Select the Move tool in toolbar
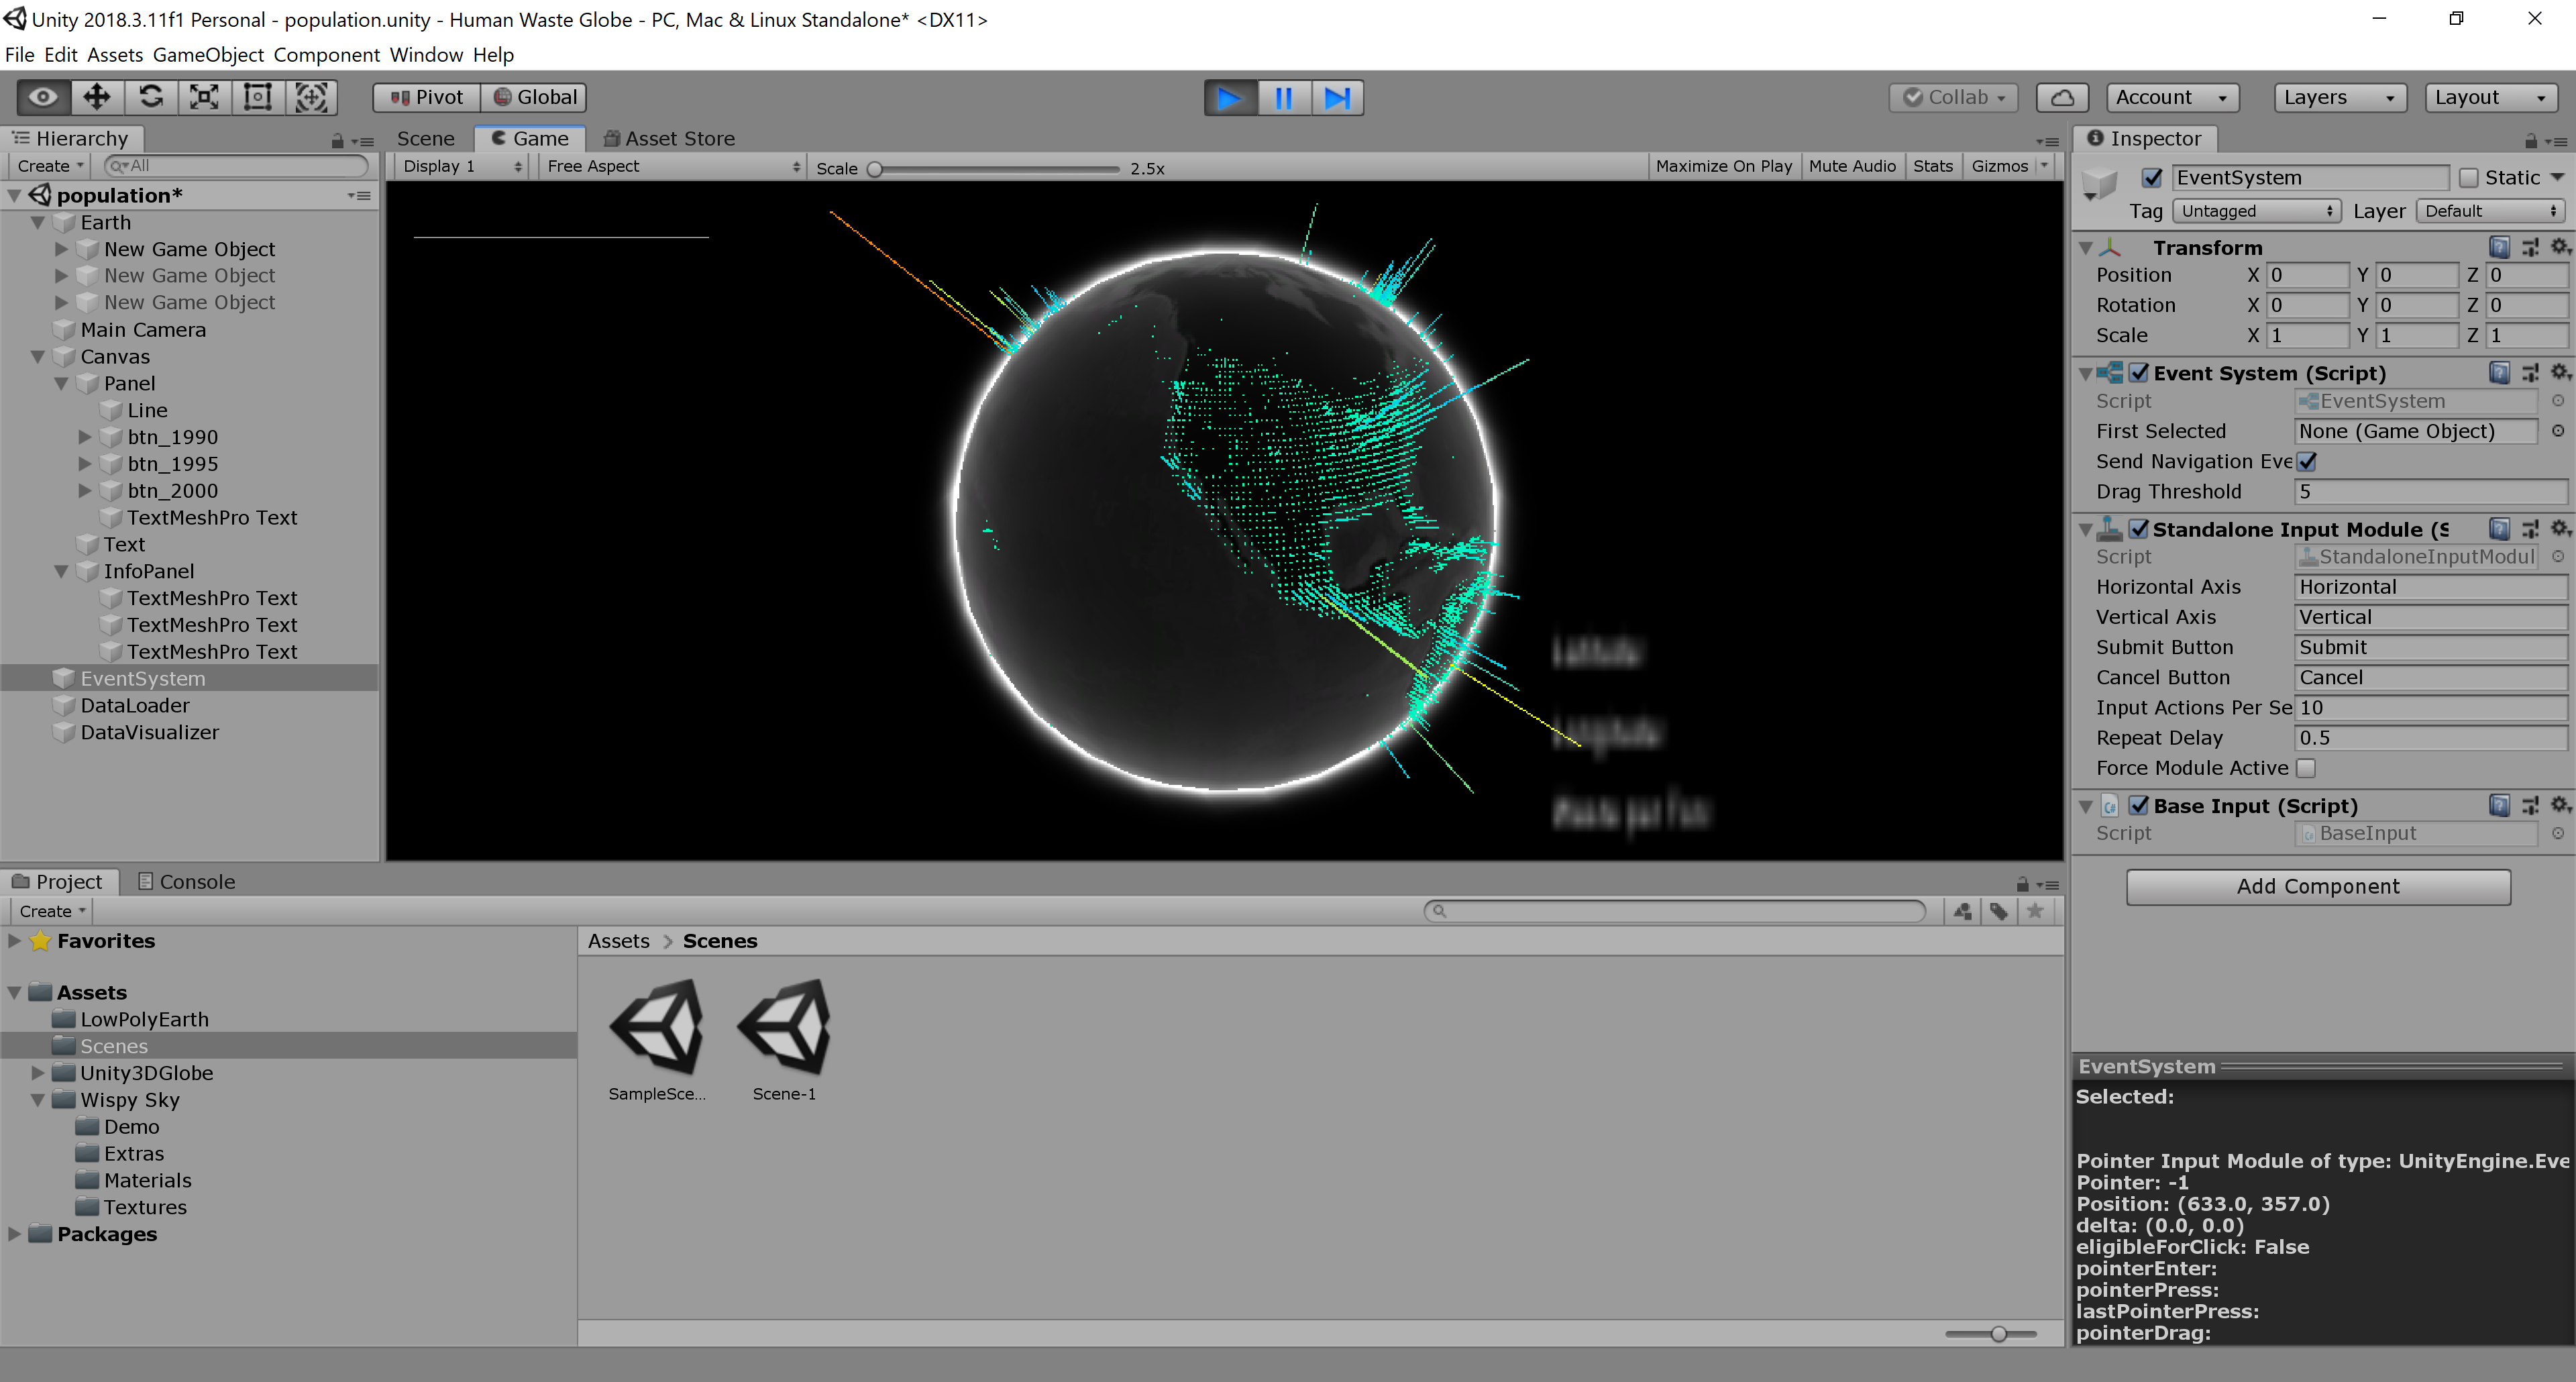 [x=96, y=97]
